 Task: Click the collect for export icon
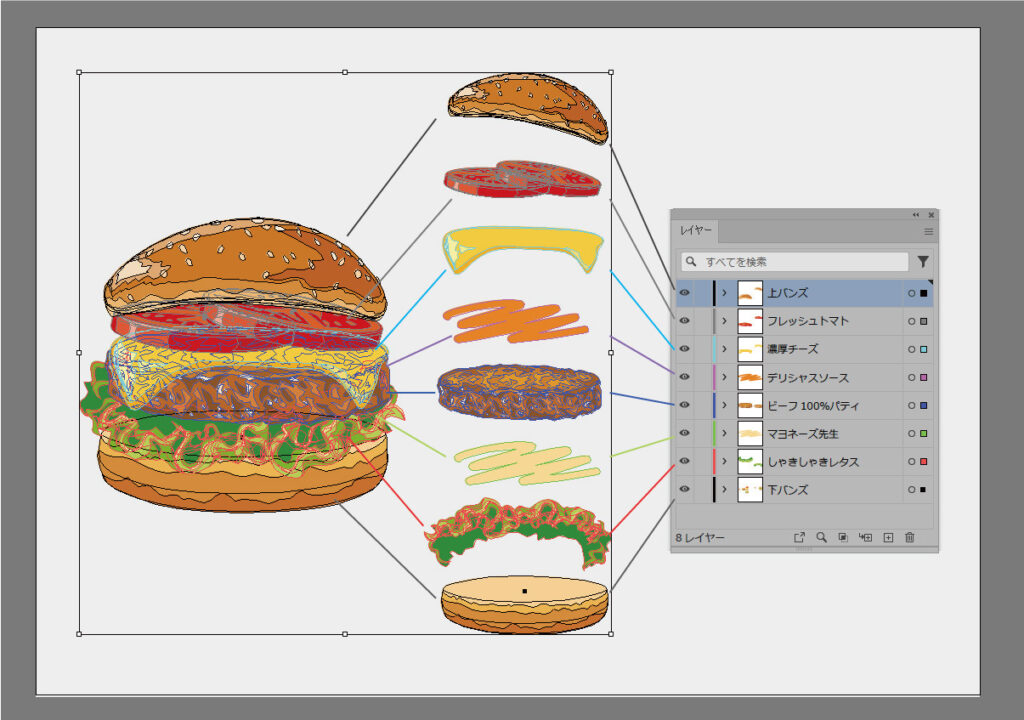pyautogui.click(x=799, y=537)
